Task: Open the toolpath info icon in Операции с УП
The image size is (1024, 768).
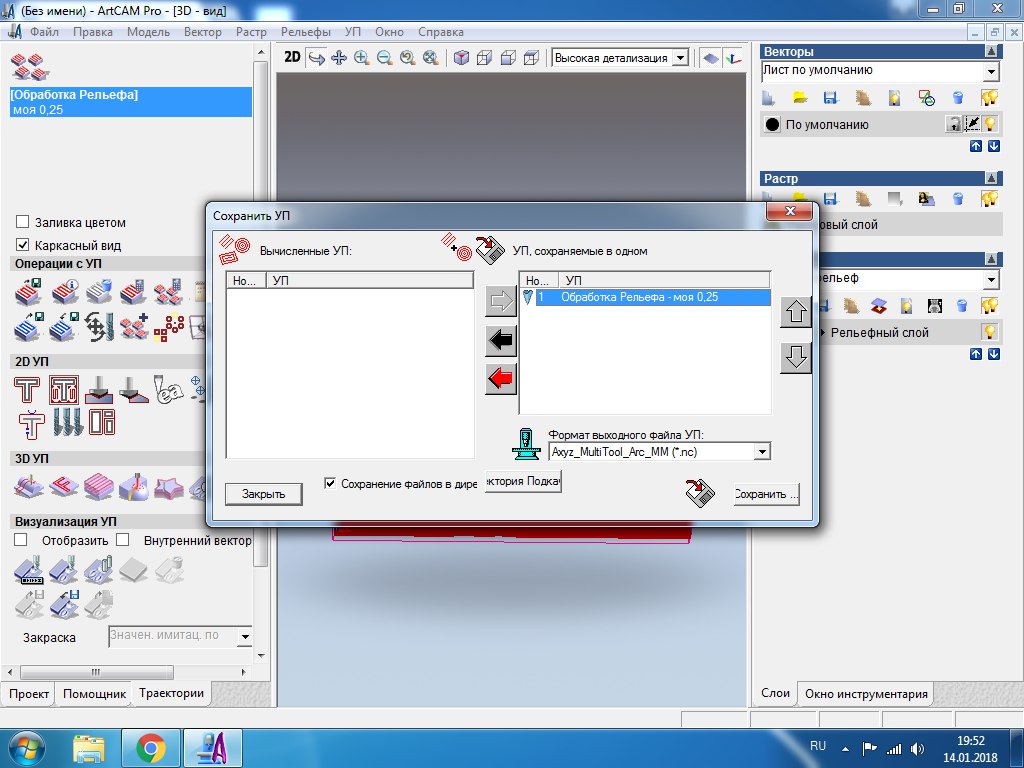Action: (65, 292)
